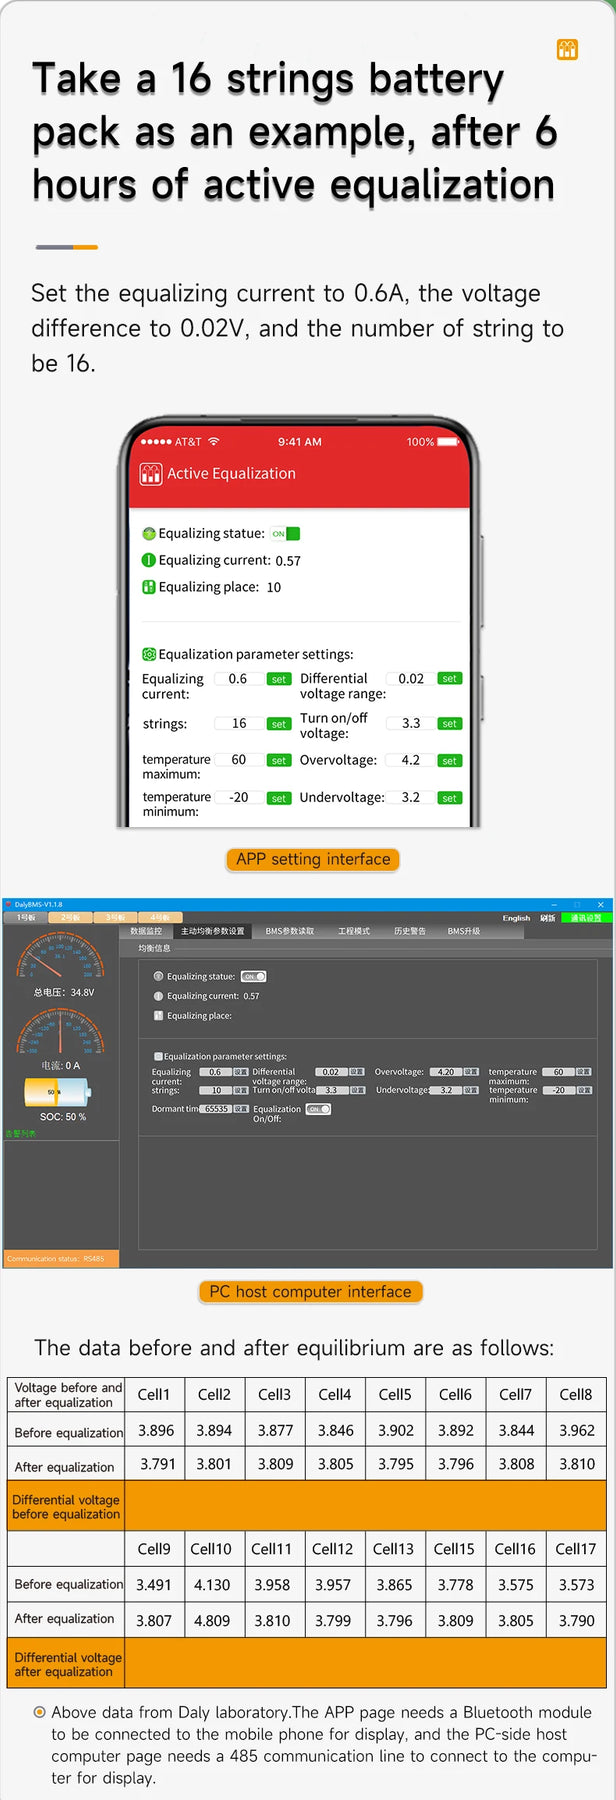Toggle Equalization On/Off switch in PC interface
The width and height of the screenshot is (616, 1800).
[318, 1109]
